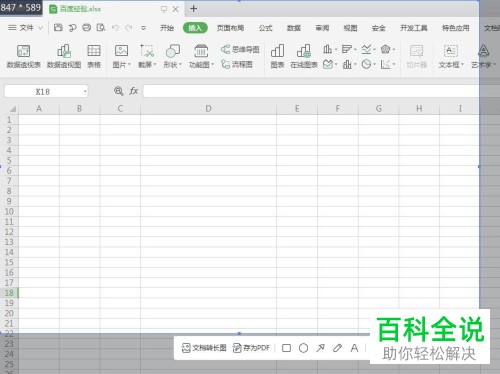Select row 18 header
500x374 pixels.
click(9, 293)
